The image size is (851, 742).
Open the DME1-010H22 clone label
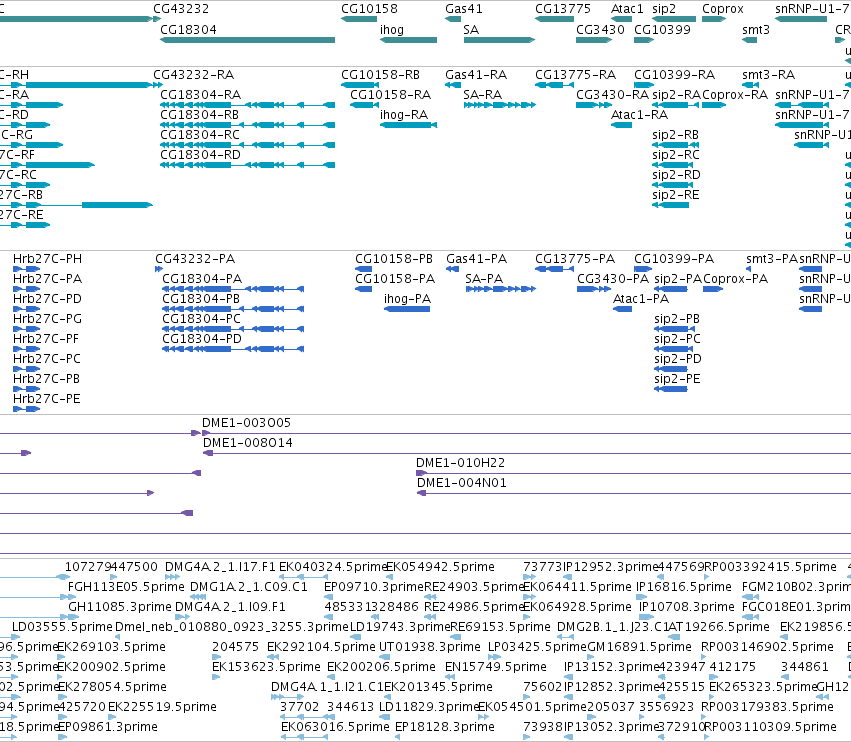coord(460,463)
